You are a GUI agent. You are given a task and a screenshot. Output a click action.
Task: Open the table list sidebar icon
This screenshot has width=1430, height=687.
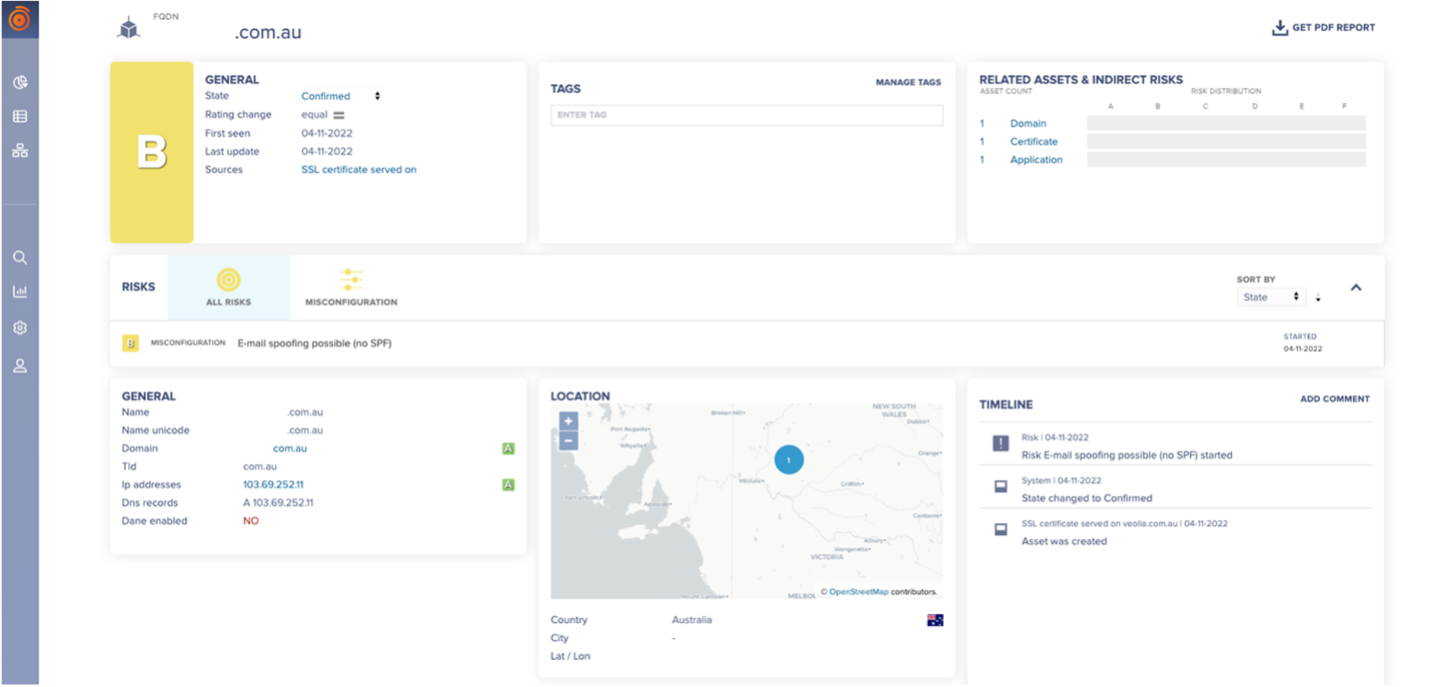(20, 117)
